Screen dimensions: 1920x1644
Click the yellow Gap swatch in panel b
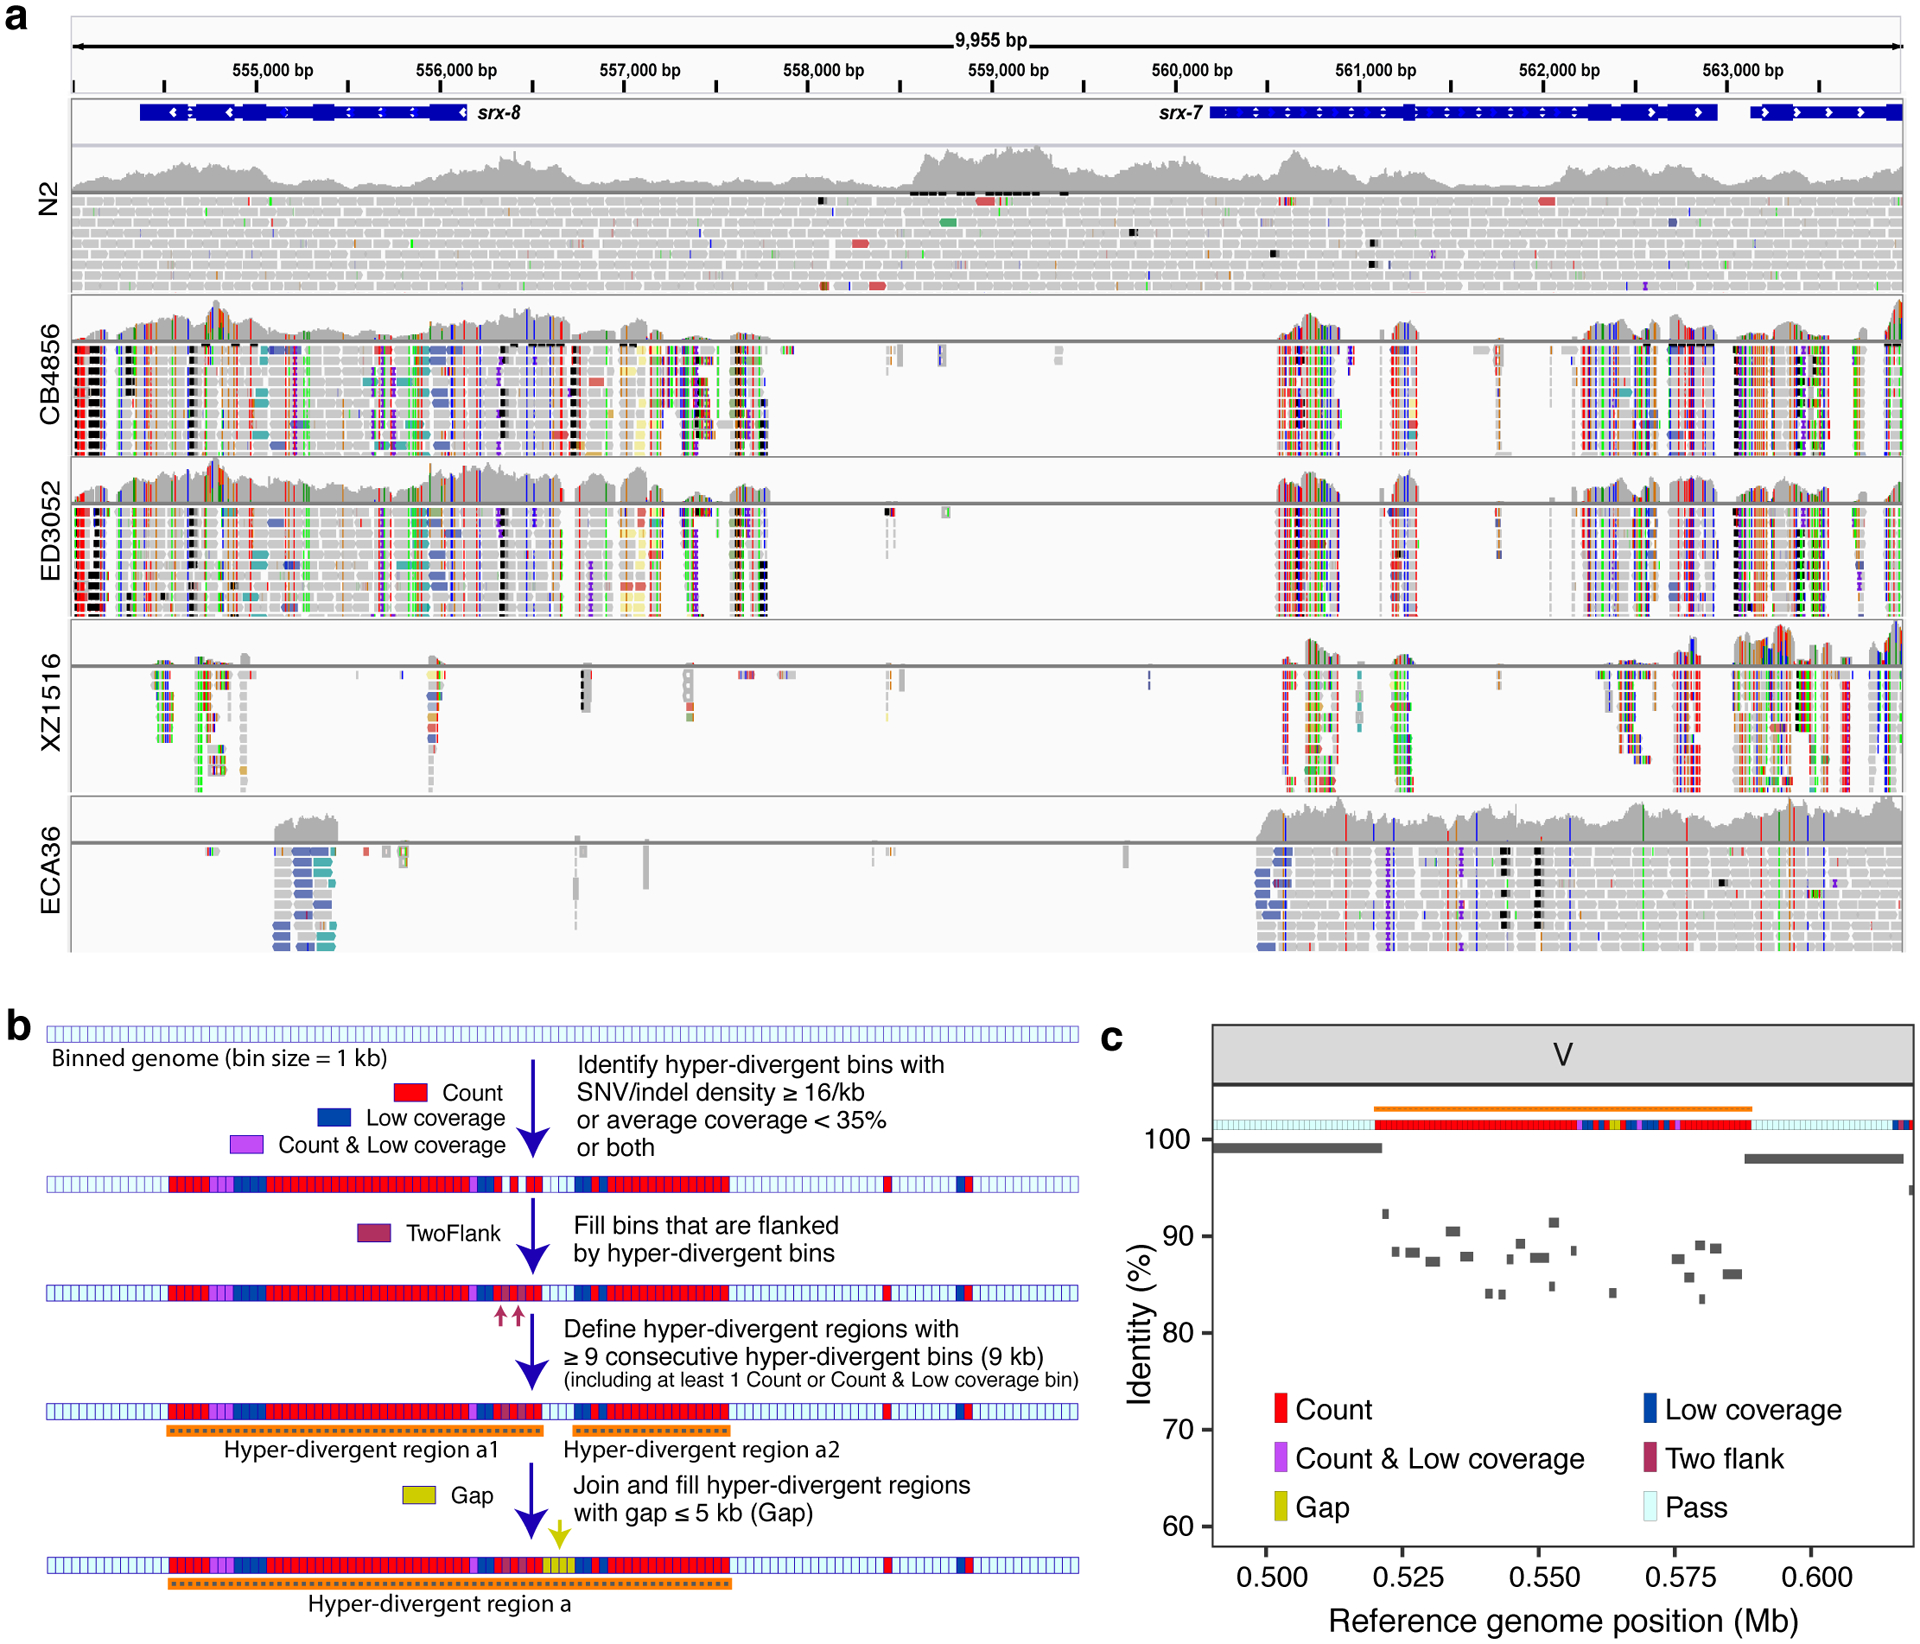[x=419, y=1495]
